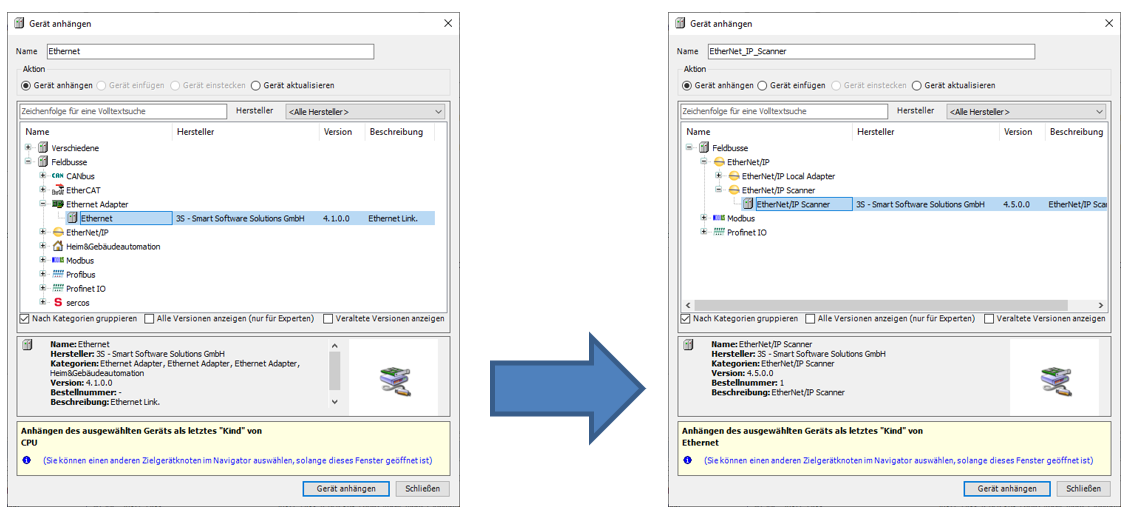The image size is (1126, 515).
Task: Enable 'Veraltete Versionen anzeigen' in right dialog
Action: tap(990, 319)
